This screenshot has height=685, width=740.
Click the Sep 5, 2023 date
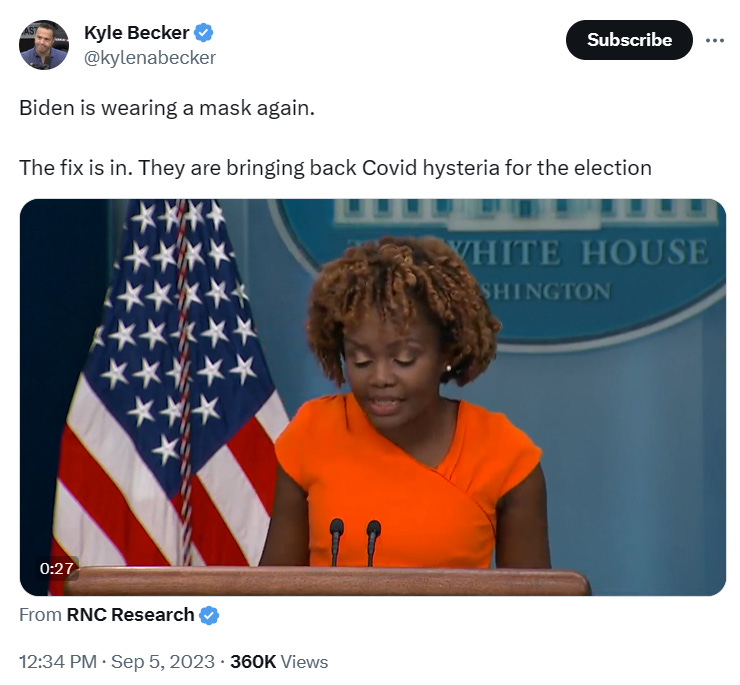tap(162, 661)
